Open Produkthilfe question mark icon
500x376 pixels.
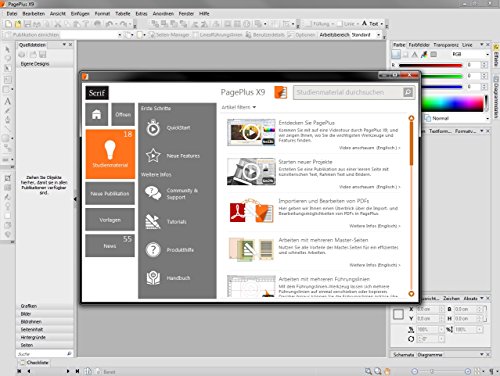[x=153, y=249]
